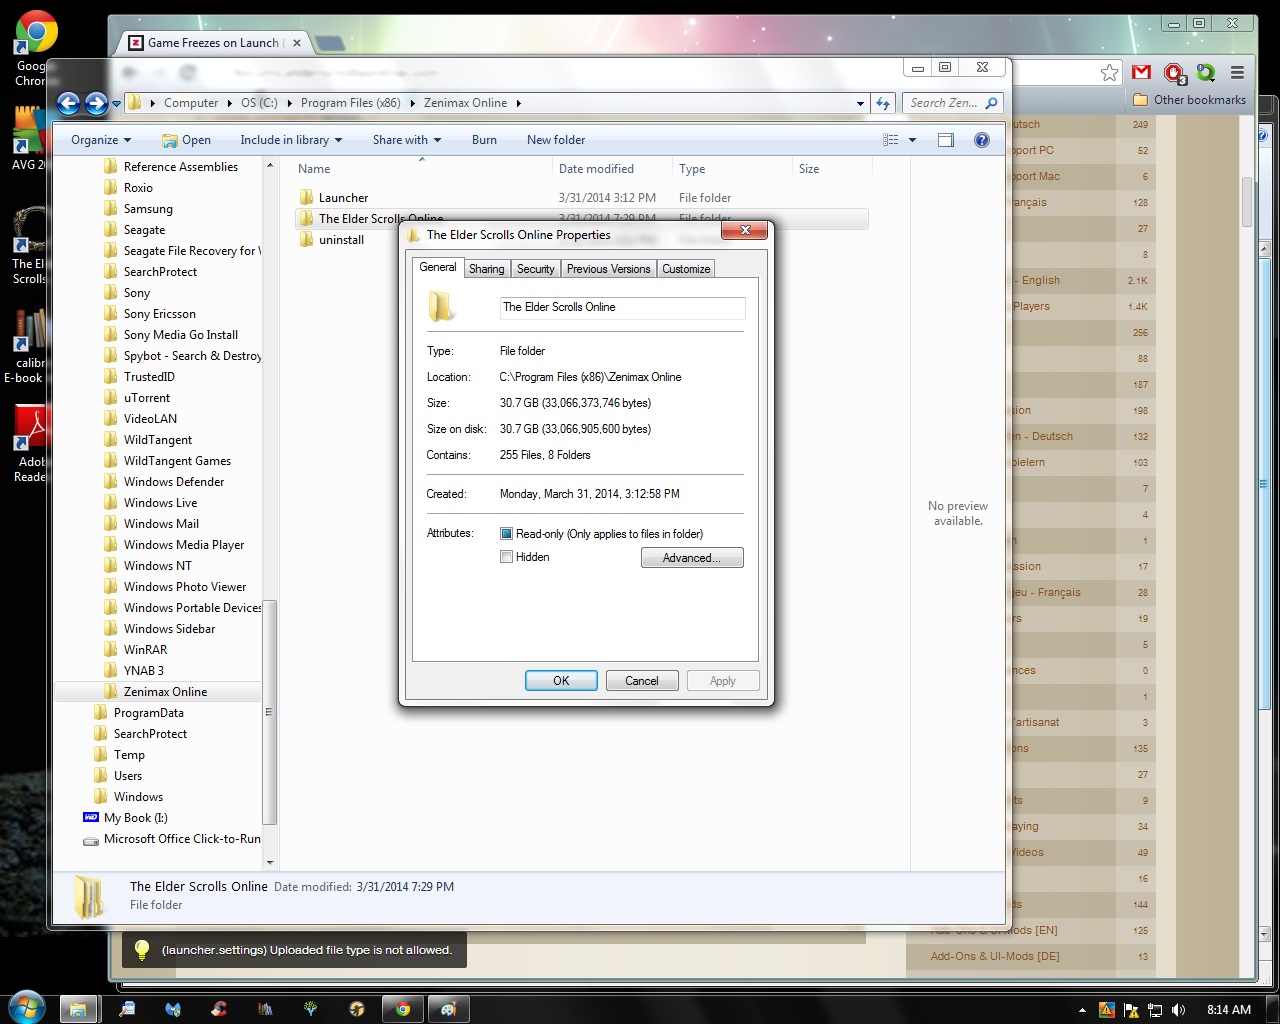Click the magnifier icon in Explorer search box

tap(991, 103)
